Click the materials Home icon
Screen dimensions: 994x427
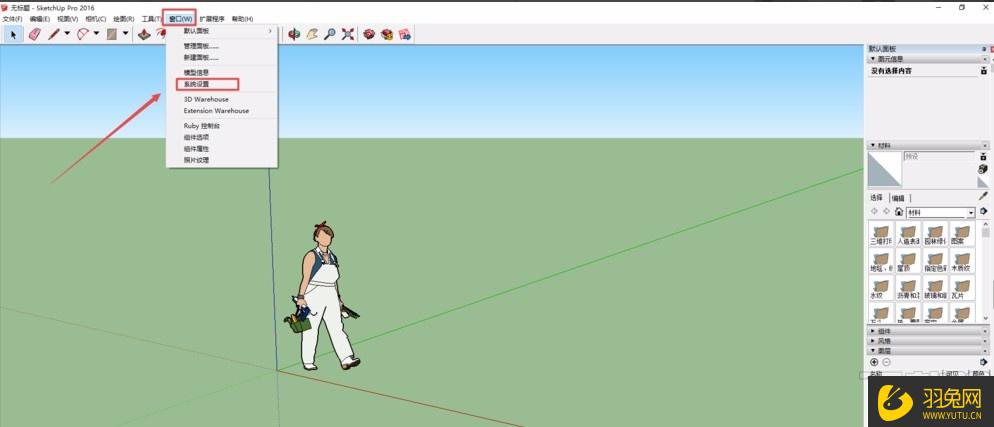(898, 212)
